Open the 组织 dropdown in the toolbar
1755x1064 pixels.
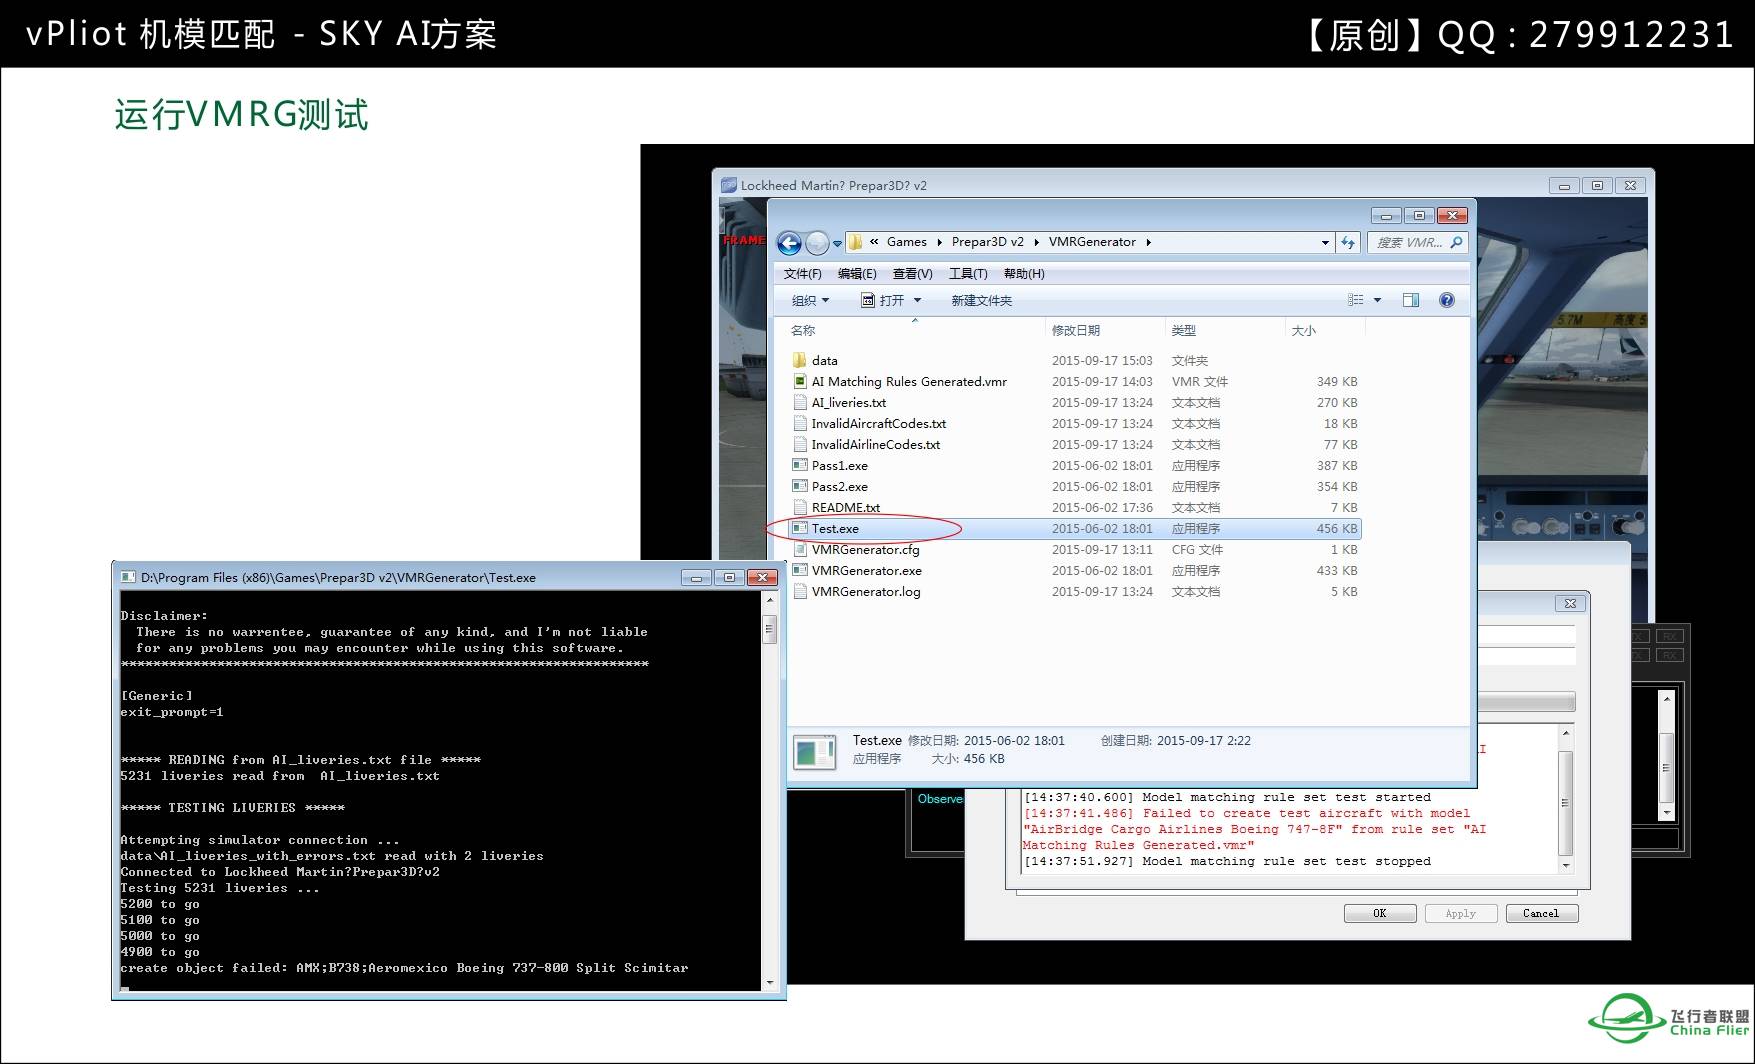(x=810, y=300)
